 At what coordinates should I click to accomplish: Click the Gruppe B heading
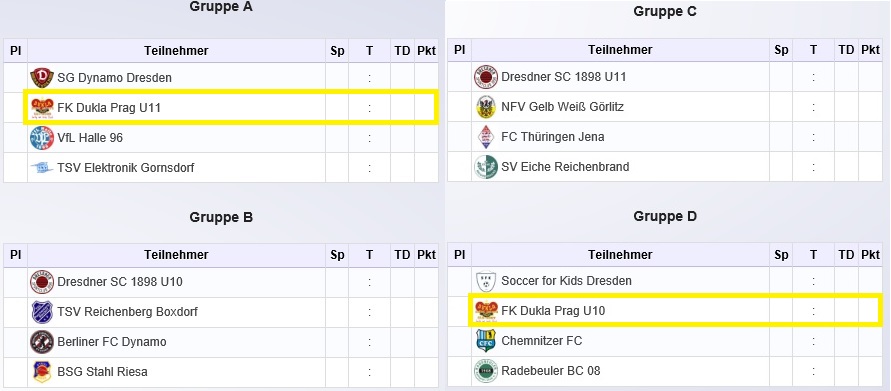pyautogui.click(x=221, y=217)
